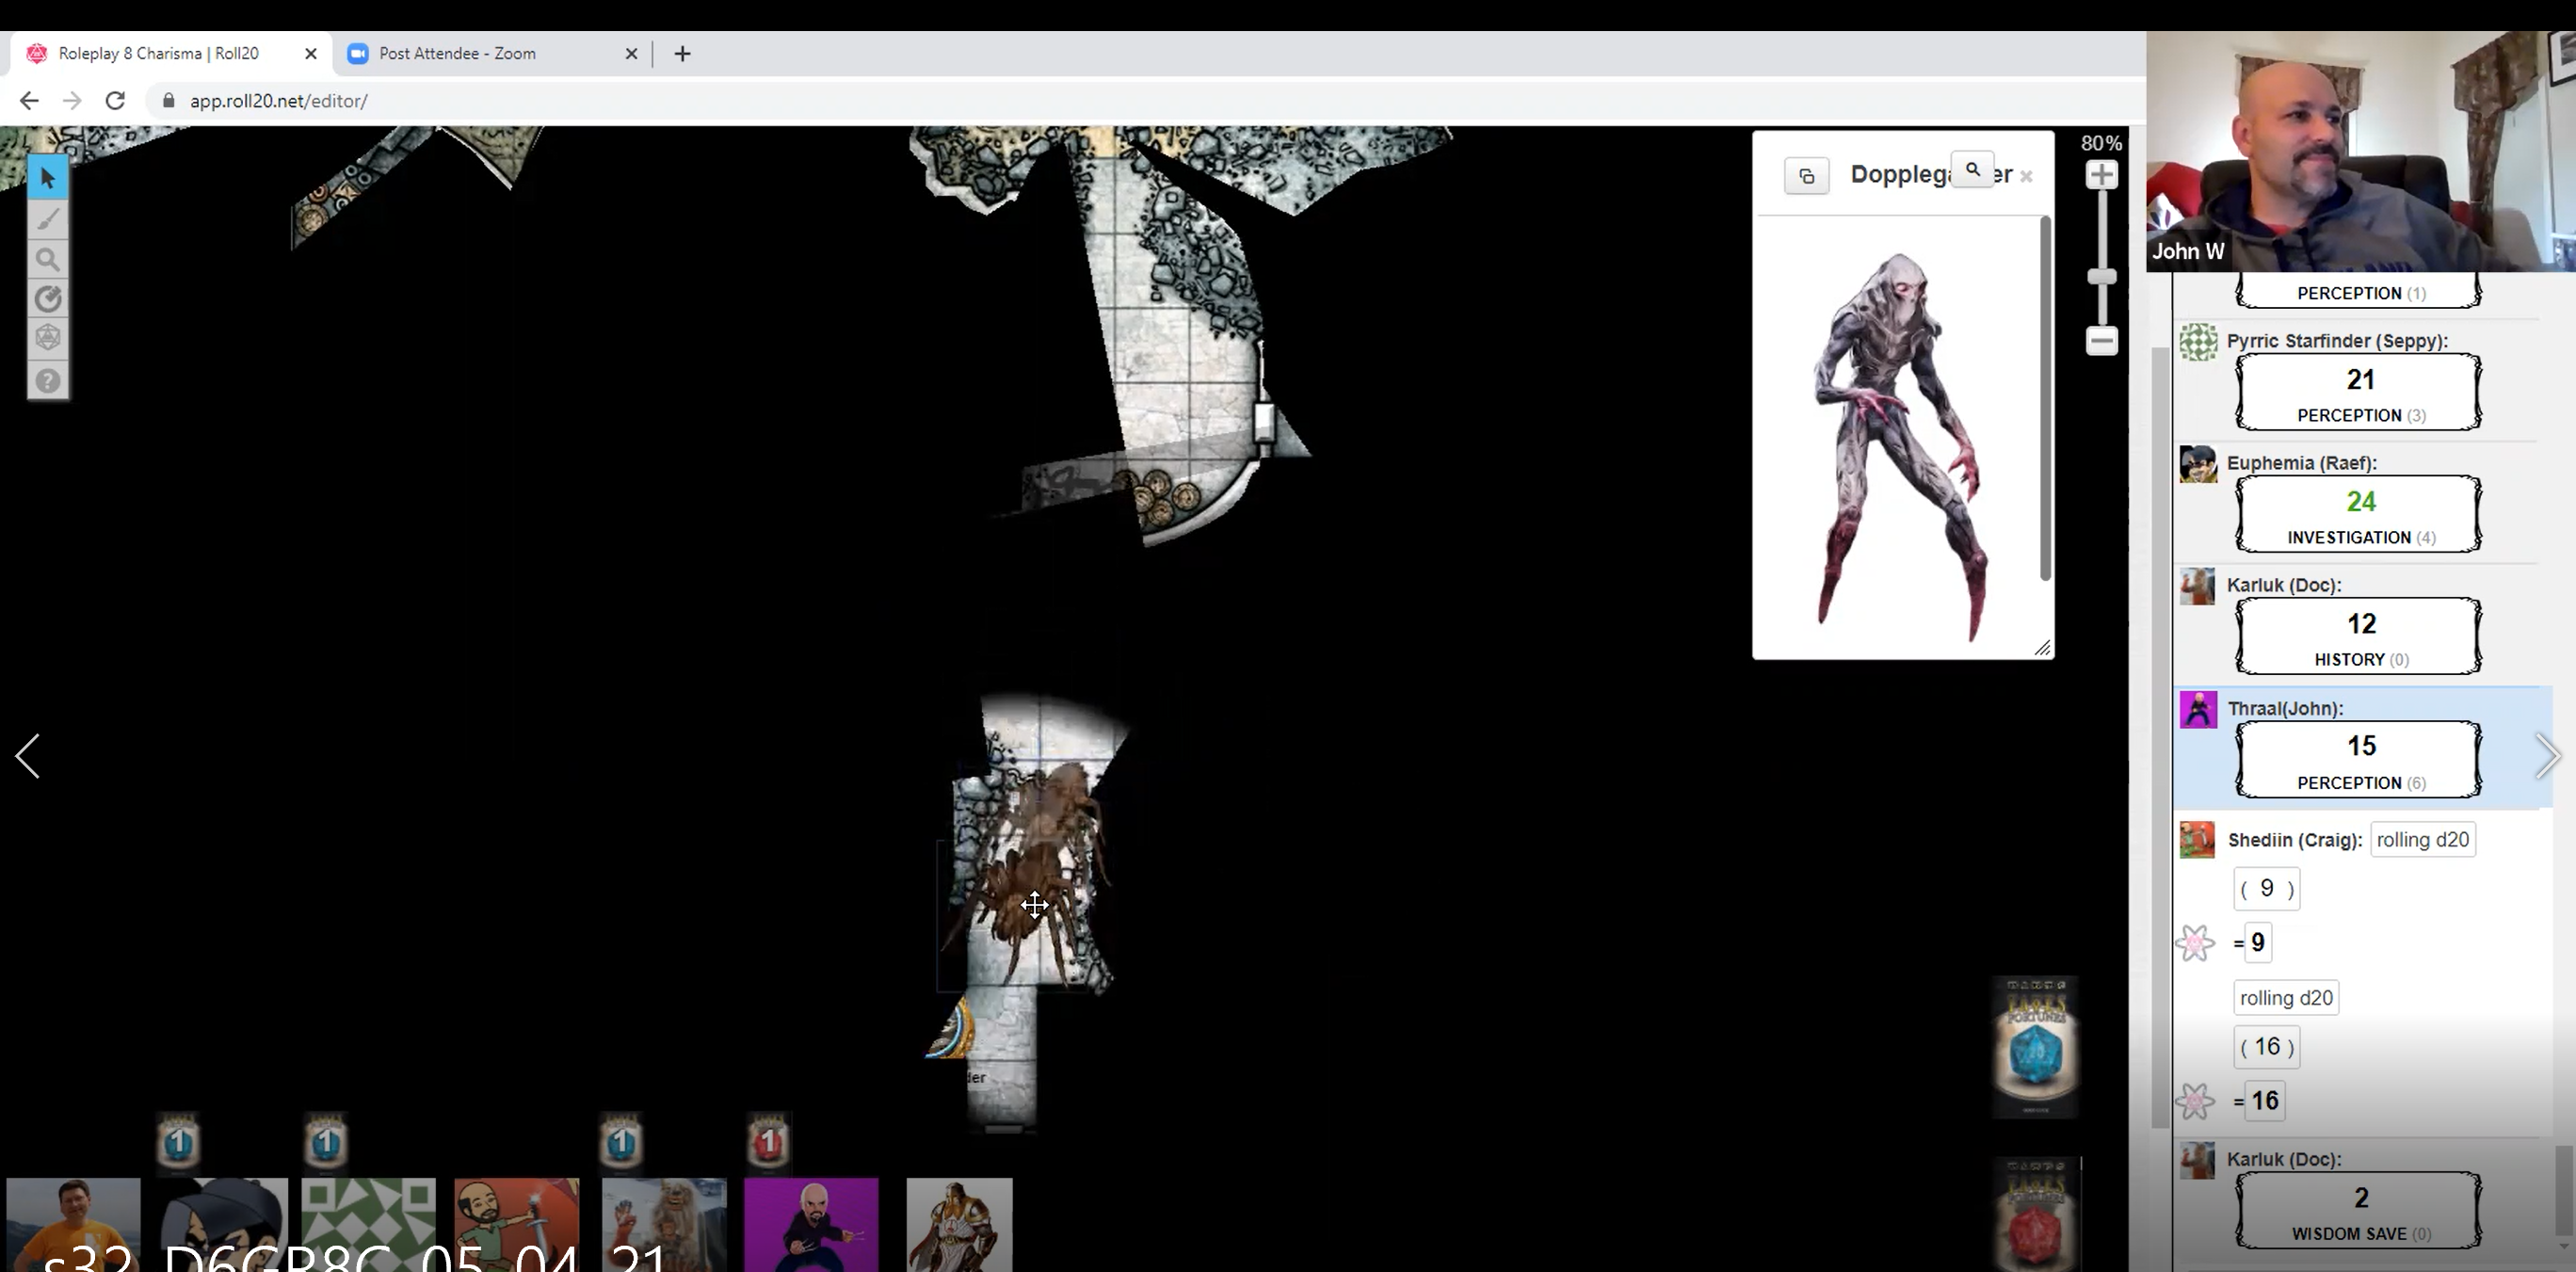Click the purple background player avatar
The image size is (2576, 1272).
(x=811, y=1224)
